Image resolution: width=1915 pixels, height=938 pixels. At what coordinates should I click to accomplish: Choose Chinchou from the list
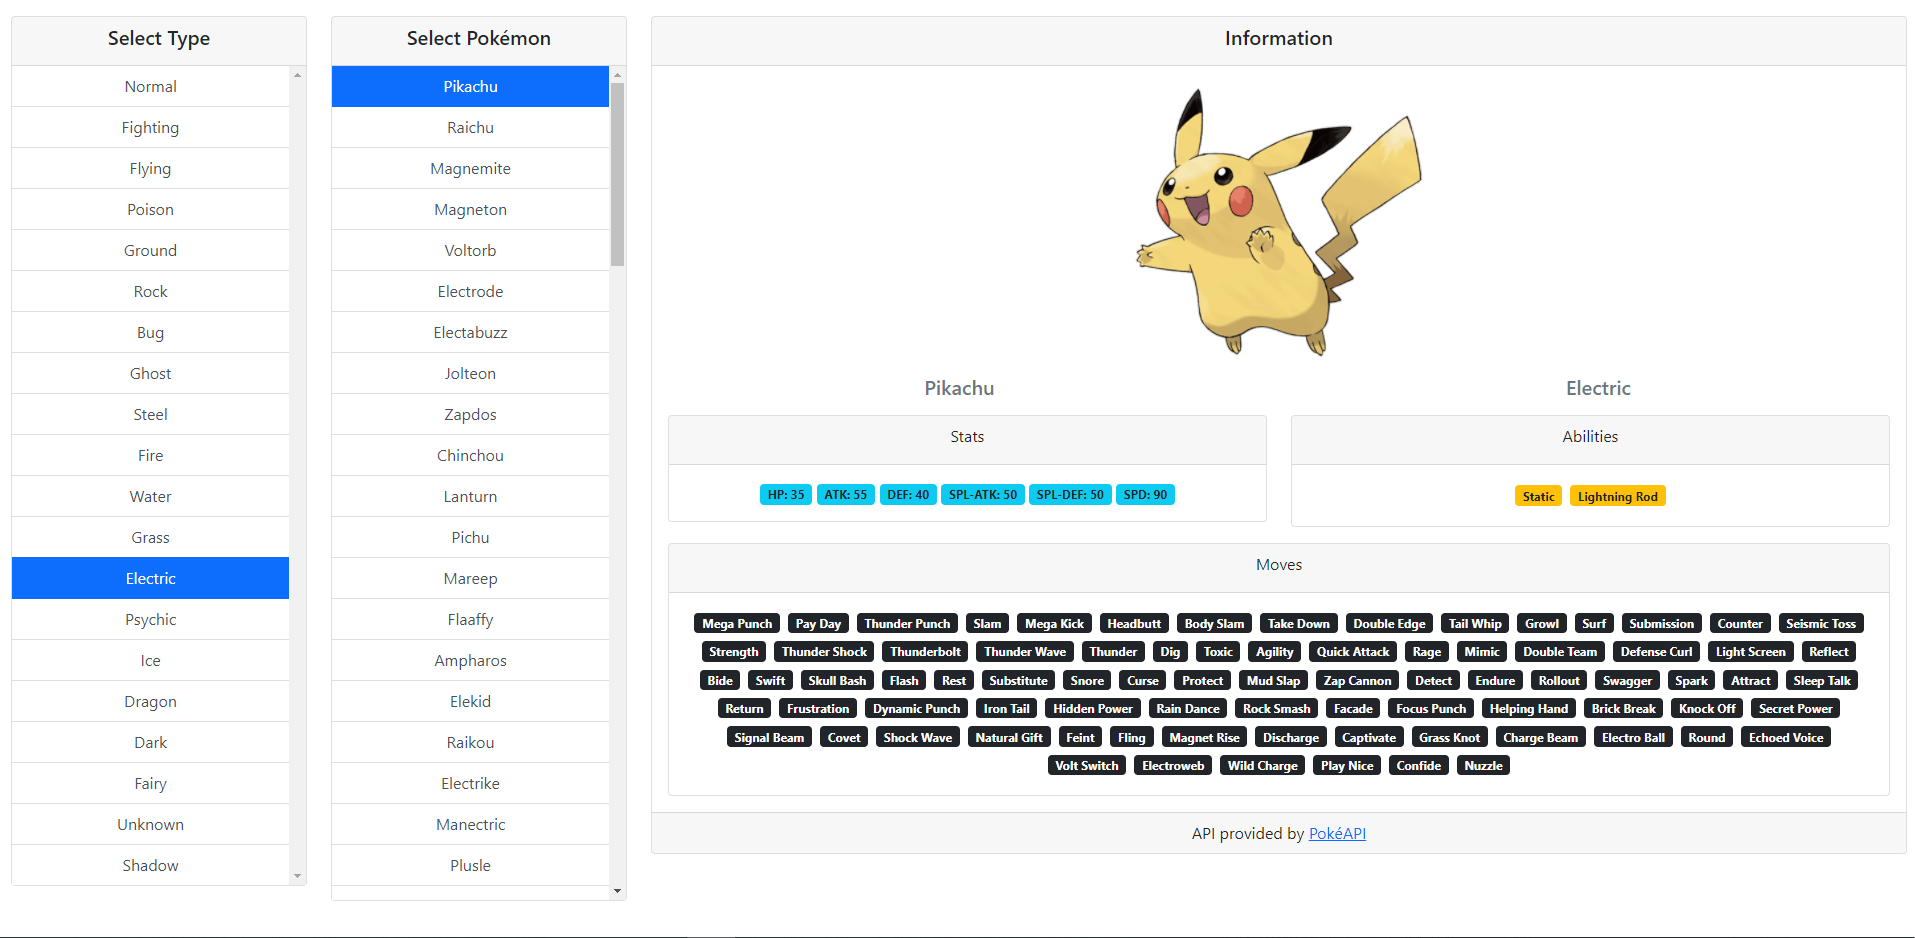pyautogui.click(x=470, y=455)
